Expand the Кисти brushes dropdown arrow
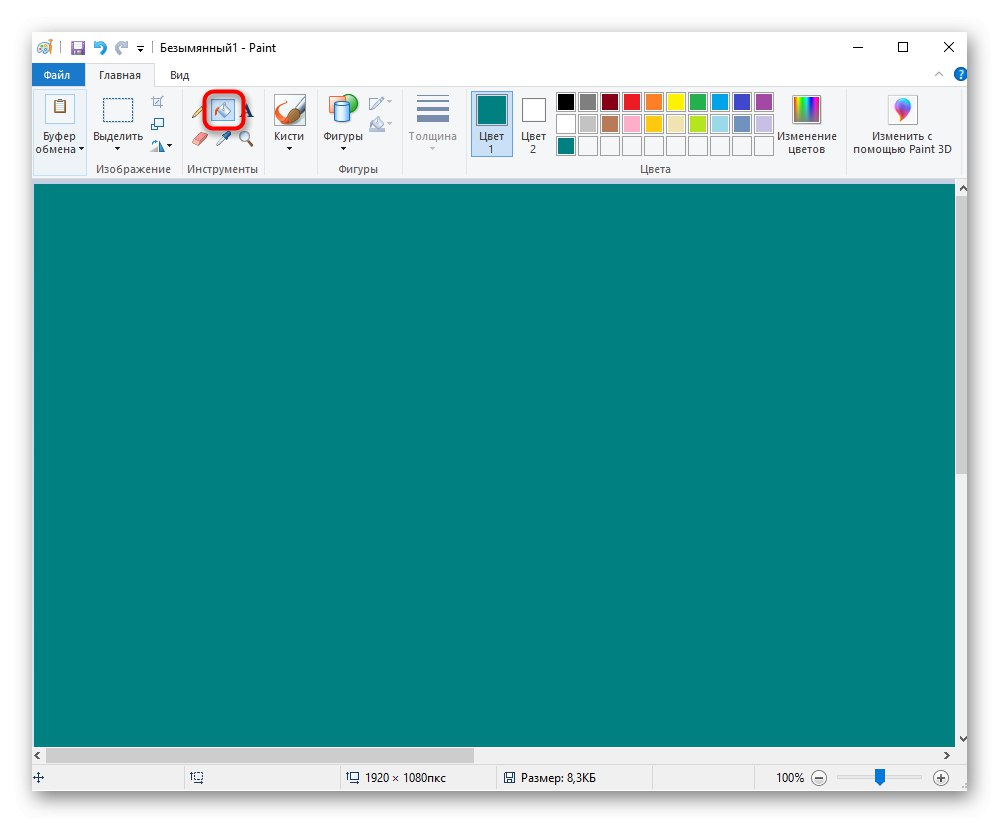Image resolution: width=999 pixels, height=823 pixels. click(289, 149)
